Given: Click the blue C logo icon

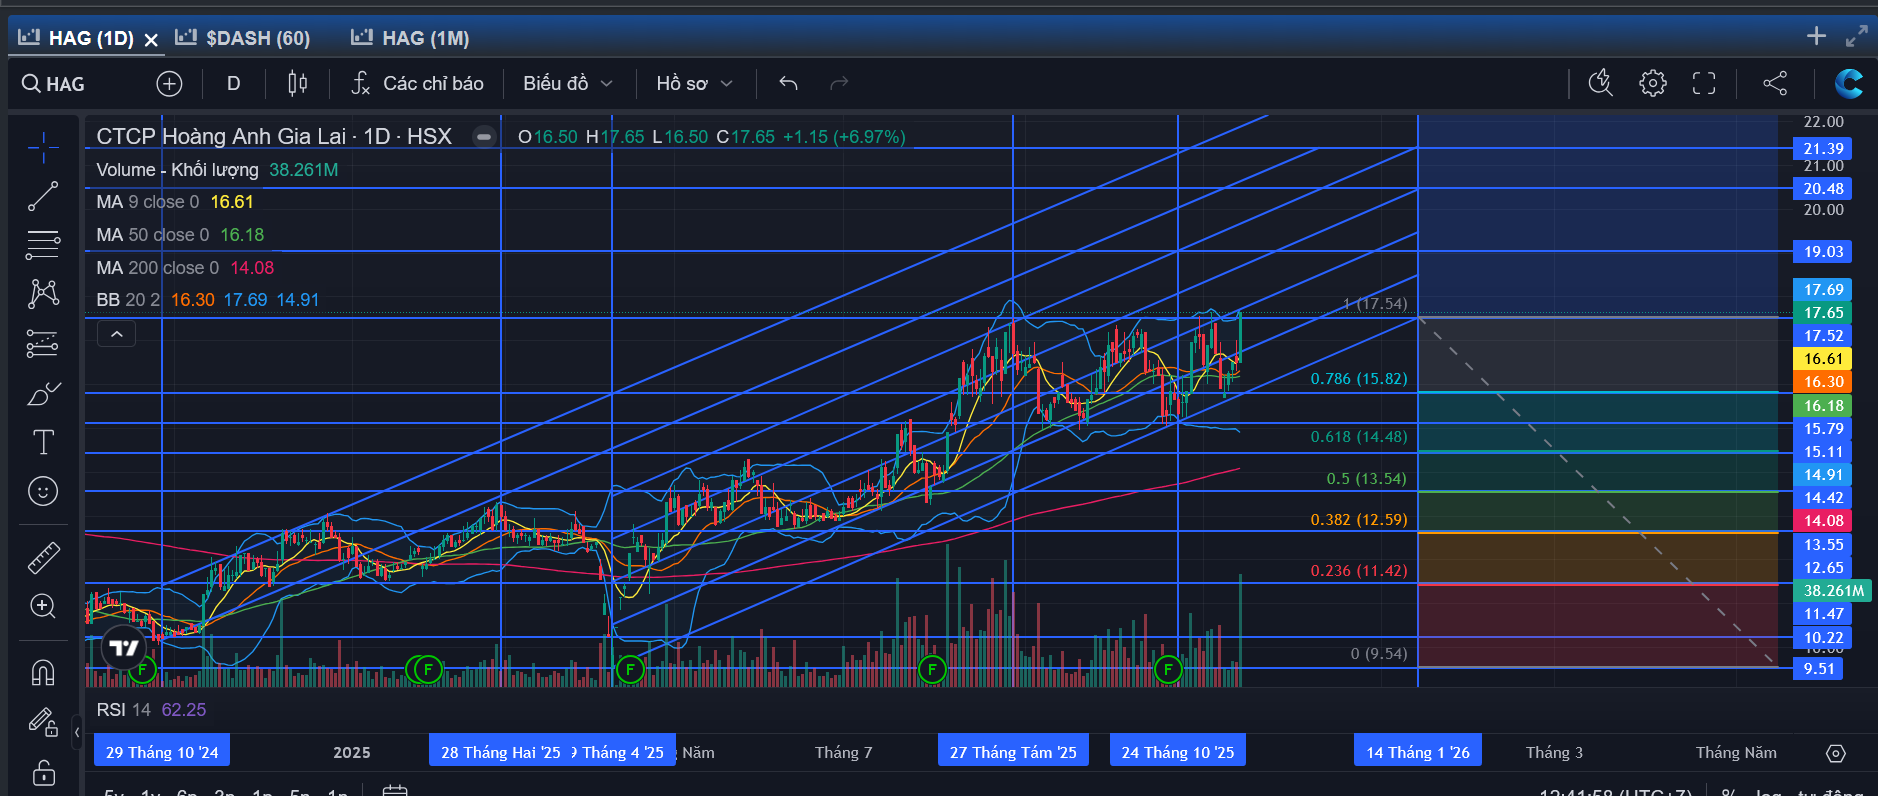Looking at the screenshot, I should pos(1848,83).
